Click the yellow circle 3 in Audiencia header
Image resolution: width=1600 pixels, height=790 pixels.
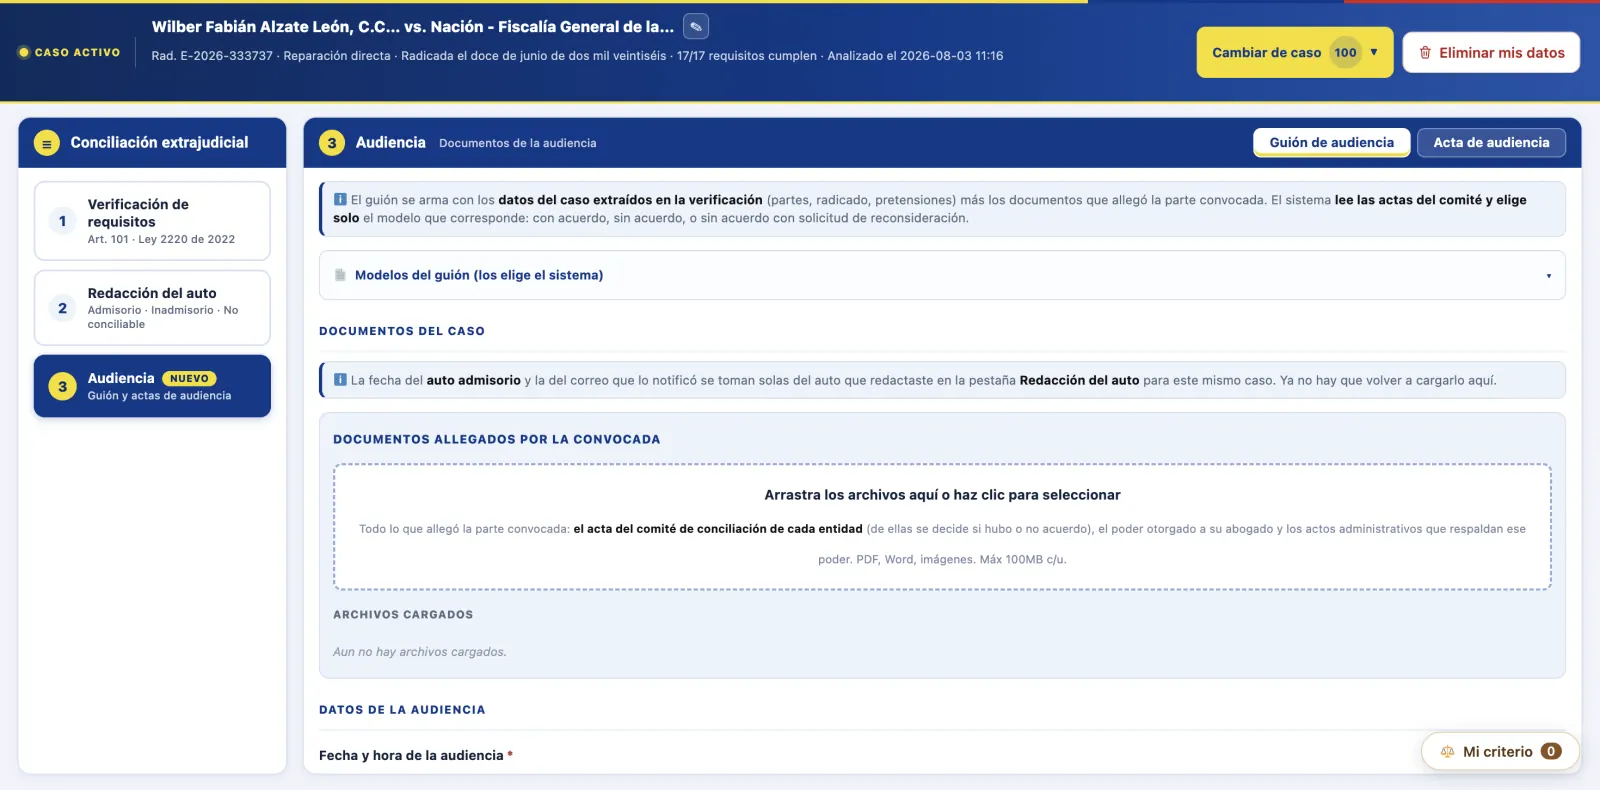[332, 143]
